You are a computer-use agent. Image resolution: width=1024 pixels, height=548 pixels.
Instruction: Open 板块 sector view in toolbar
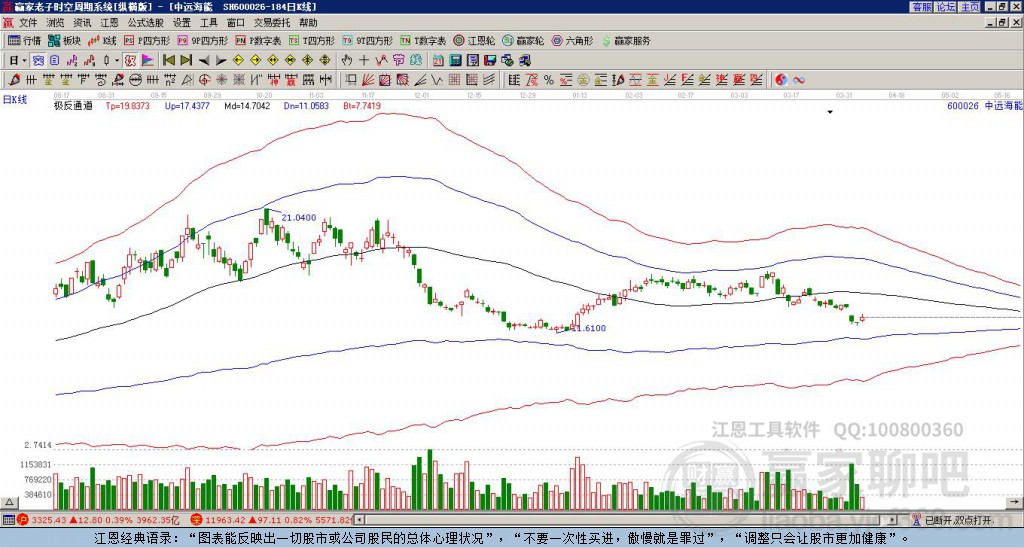(x=64, y=40)
